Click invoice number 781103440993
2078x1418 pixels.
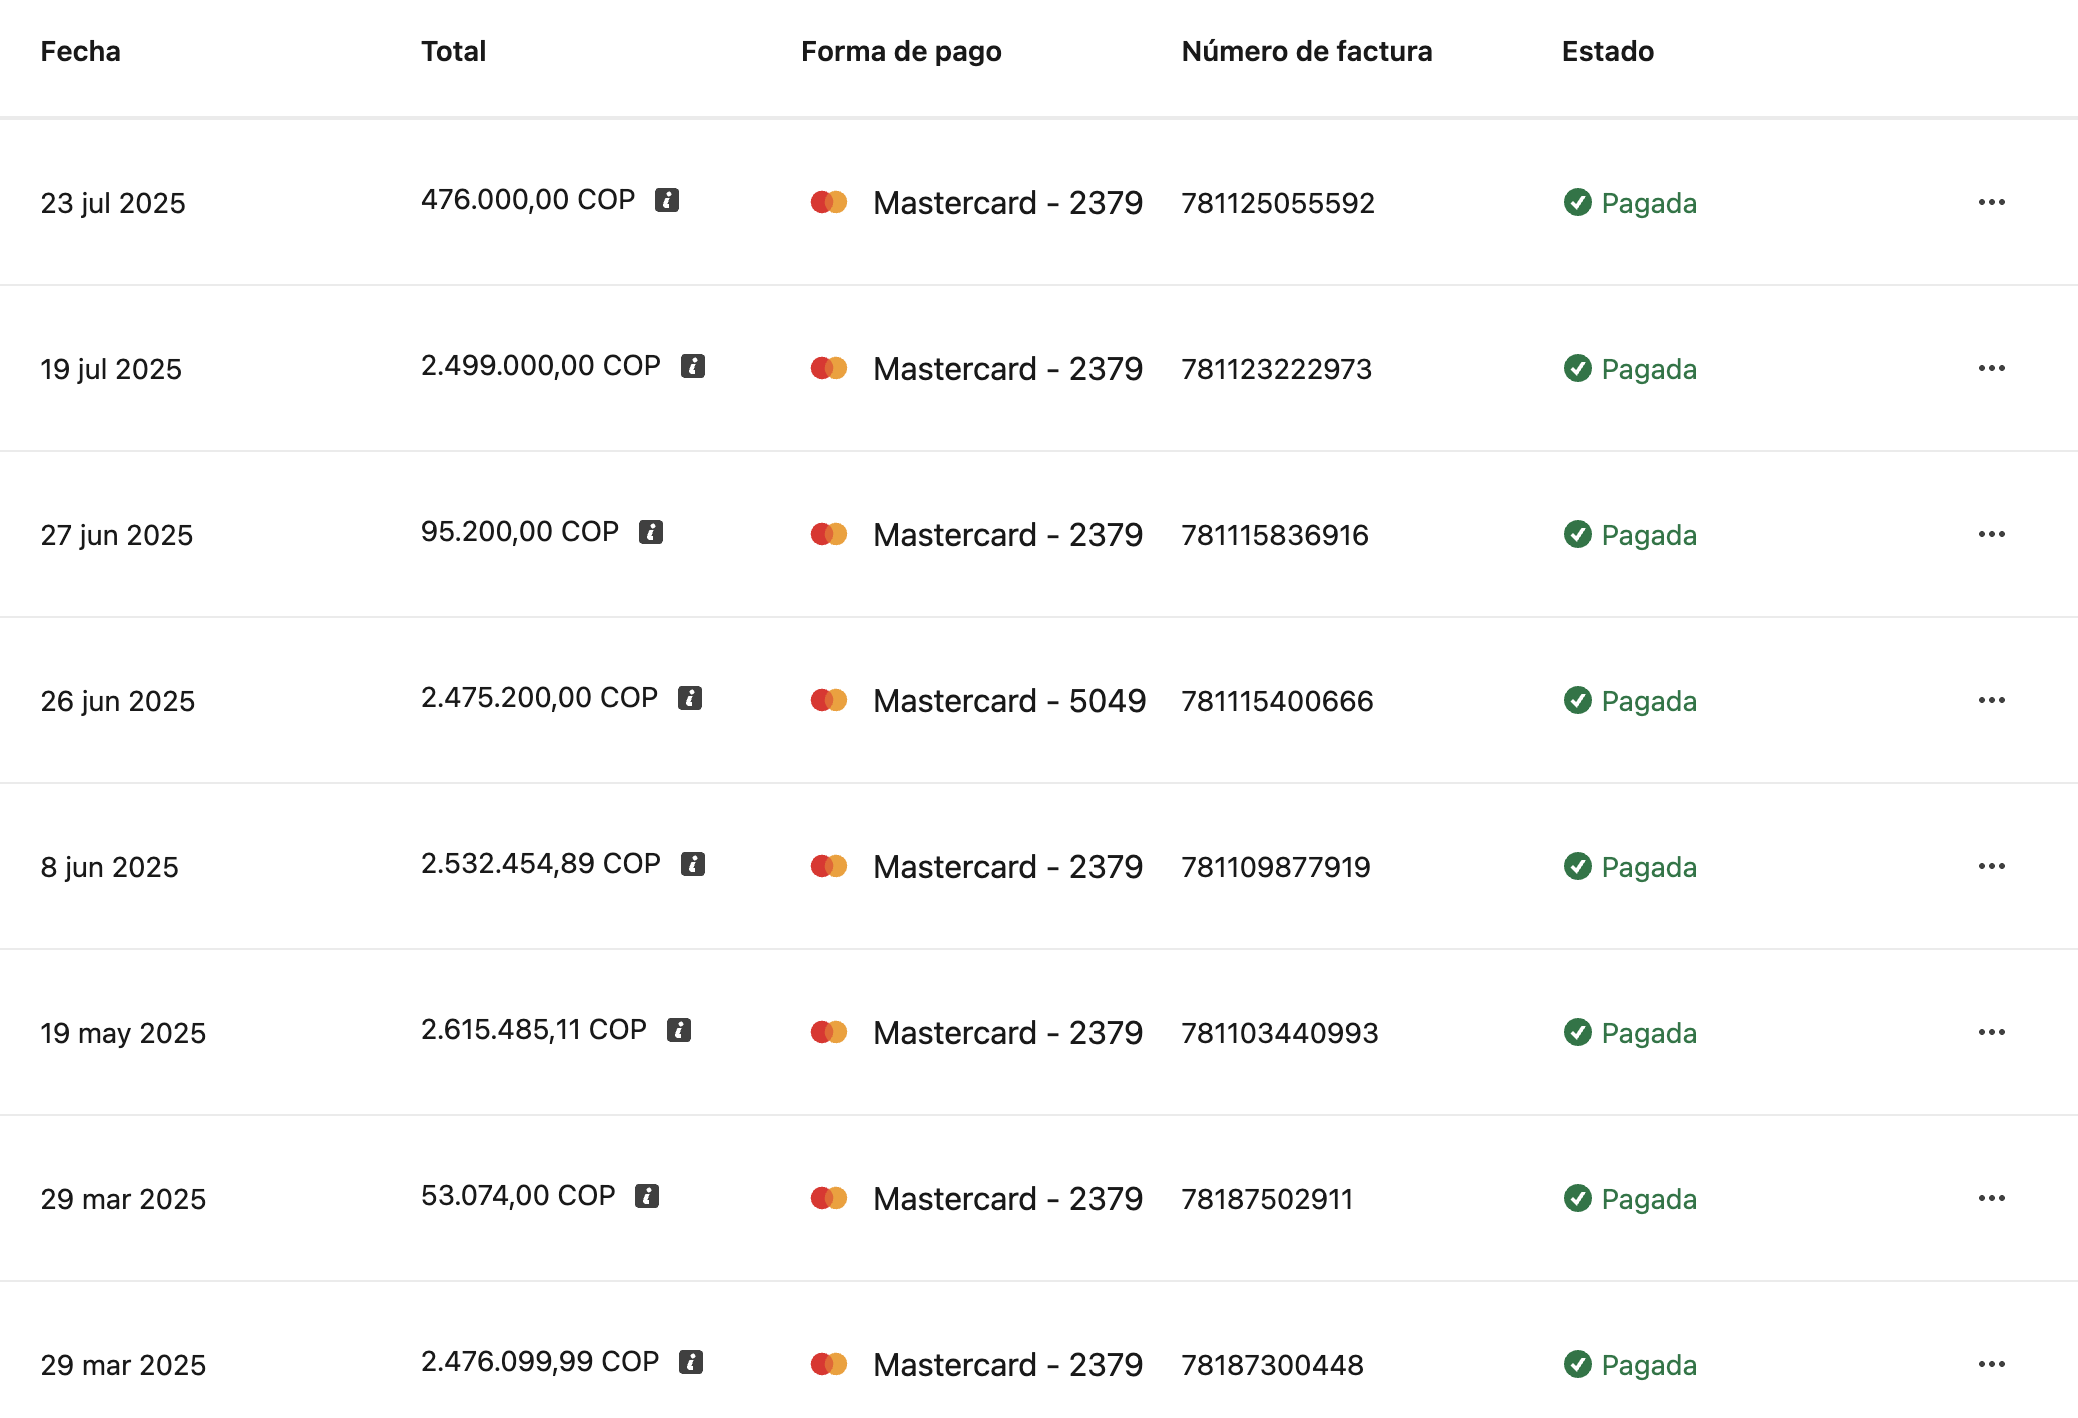[1279, 1033]
